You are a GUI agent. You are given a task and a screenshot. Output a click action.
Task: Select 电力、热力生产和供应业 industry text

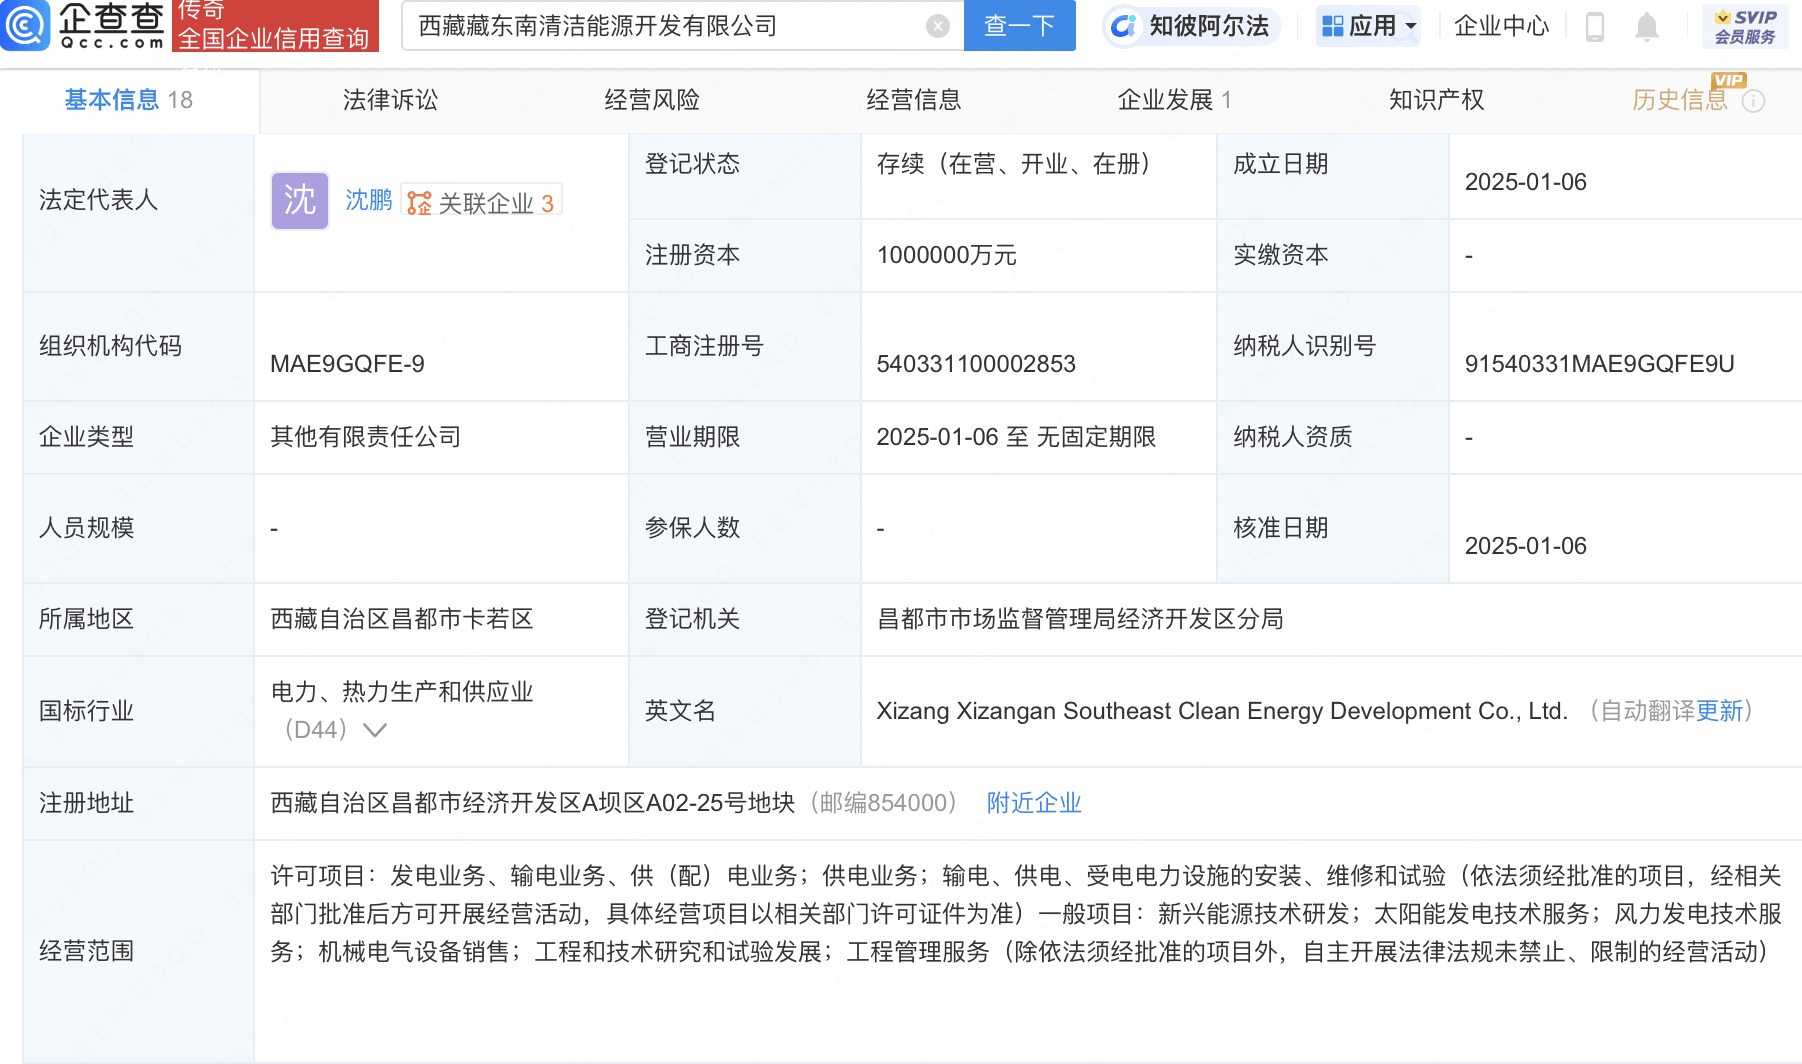click(x=402, y=692)
